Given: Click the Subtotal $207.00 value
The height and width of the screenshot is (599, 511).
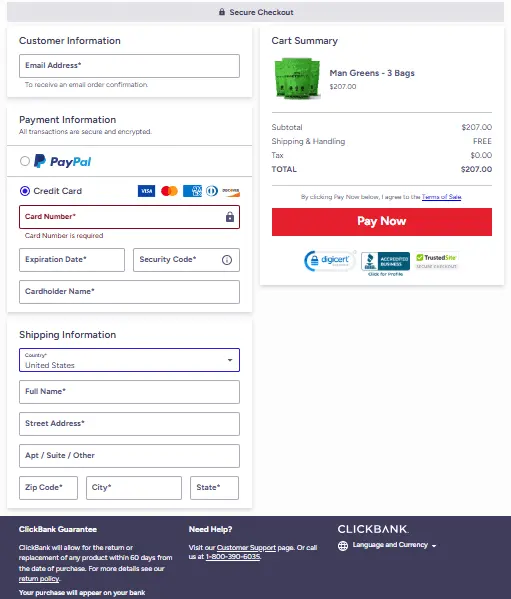Looking at the screenshot, I should point(477,127).
